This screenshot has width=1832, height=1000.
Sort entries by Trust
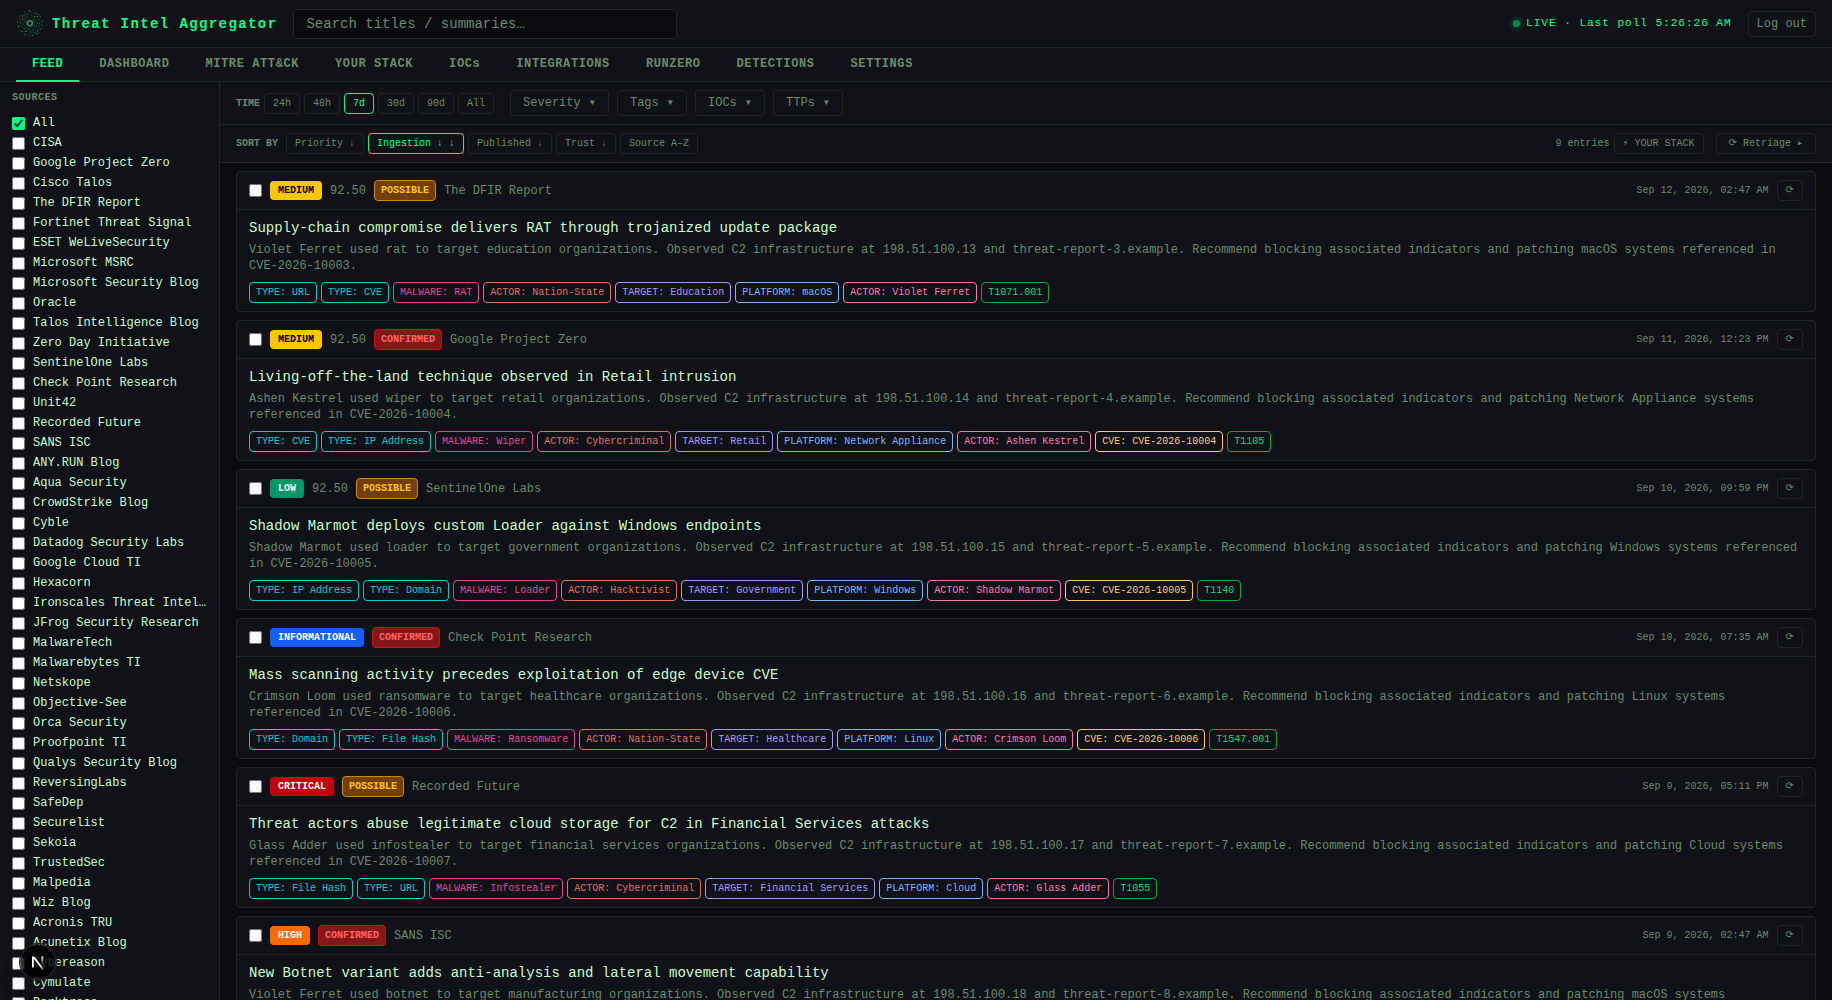(585, 143)
